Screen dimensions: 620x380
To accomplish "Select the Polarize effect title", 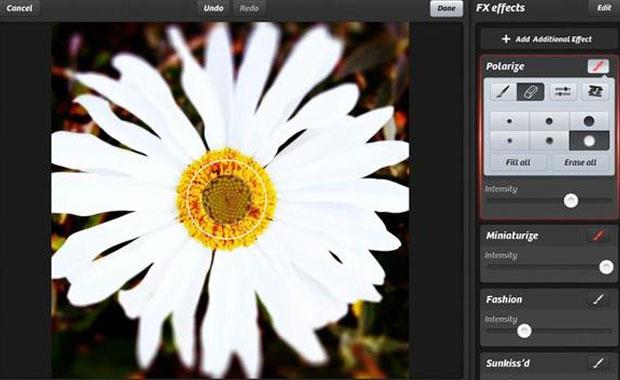I will [x=505, y=66].
